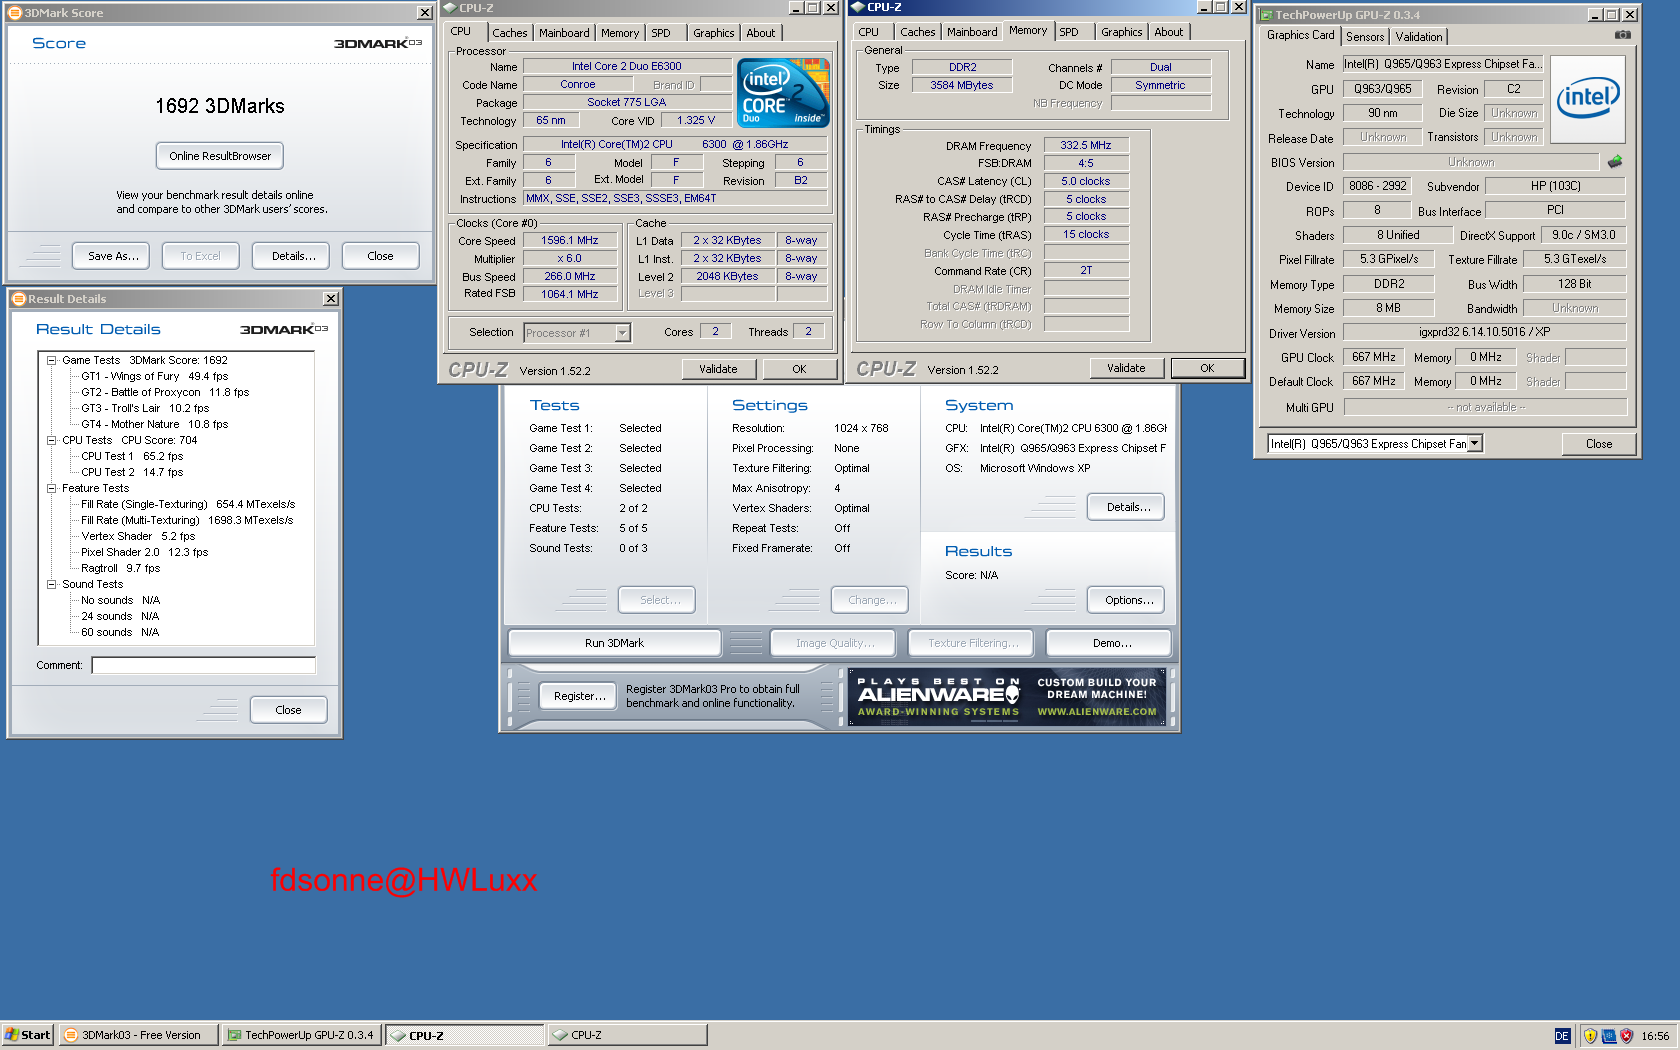The width and height of the screenshot is (1680, 1050).
Task: Click the Save As... button
Action: click(113, 256)
